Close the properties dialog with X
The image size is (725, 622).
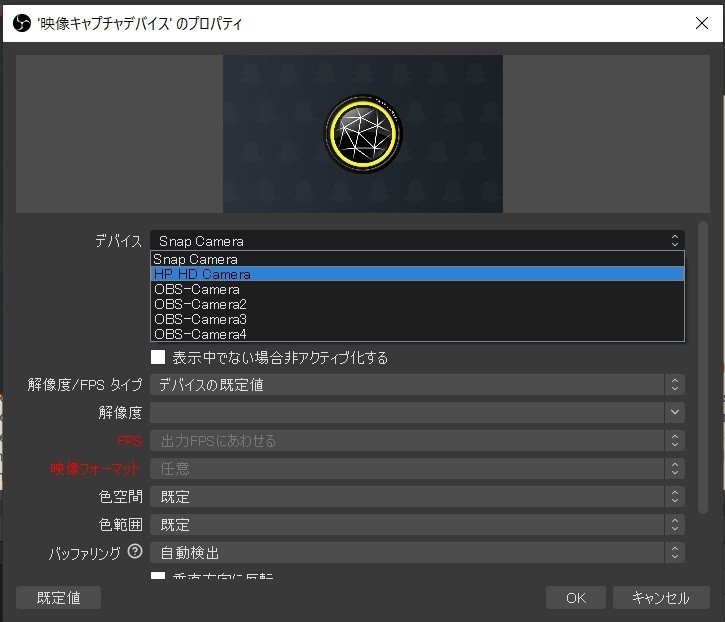click(701, 23)
